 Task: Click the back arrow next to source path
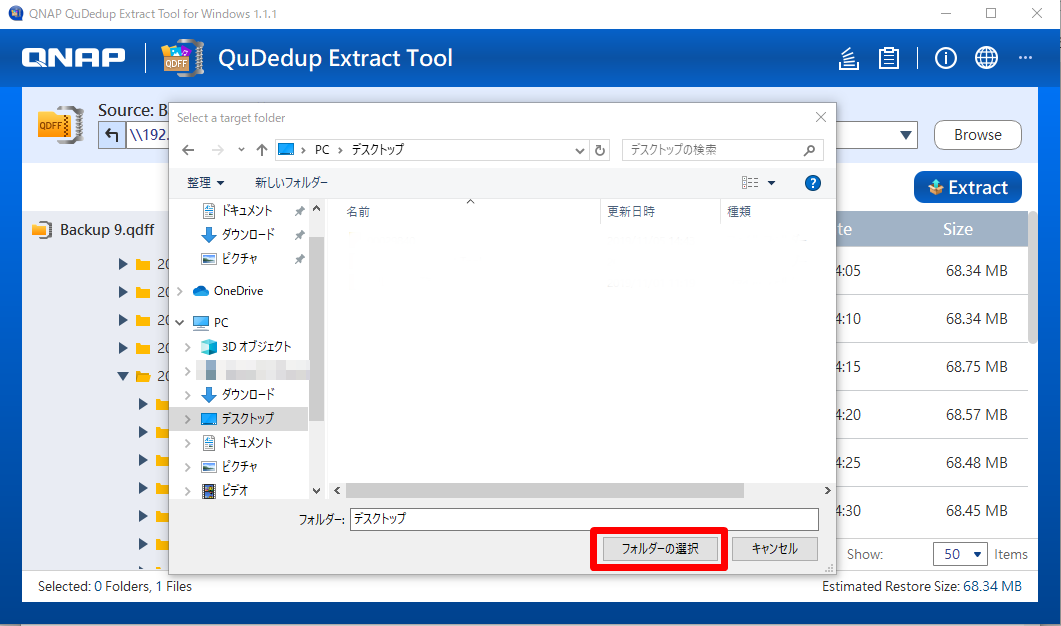(112, 135)
